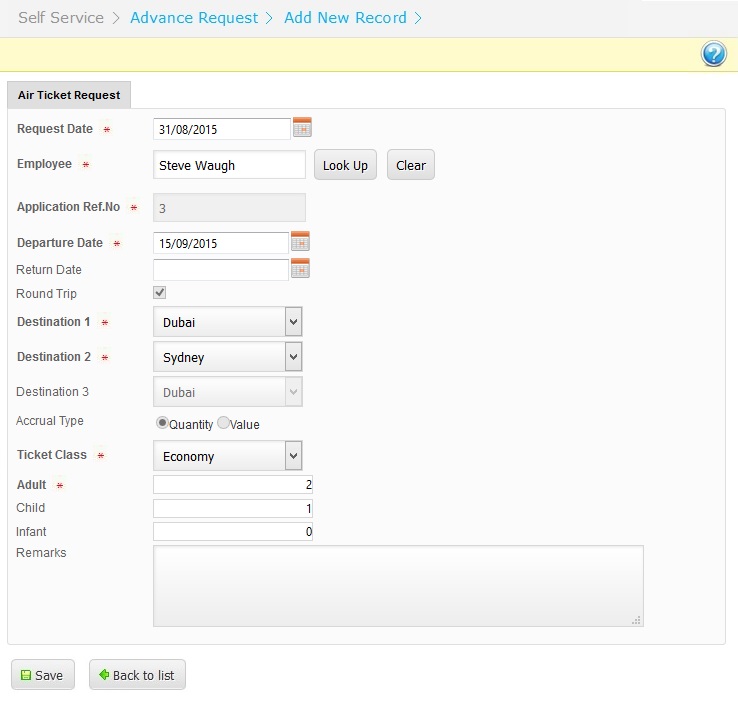
Task: Return via Back to list button
Action: [x=137, y=675]
